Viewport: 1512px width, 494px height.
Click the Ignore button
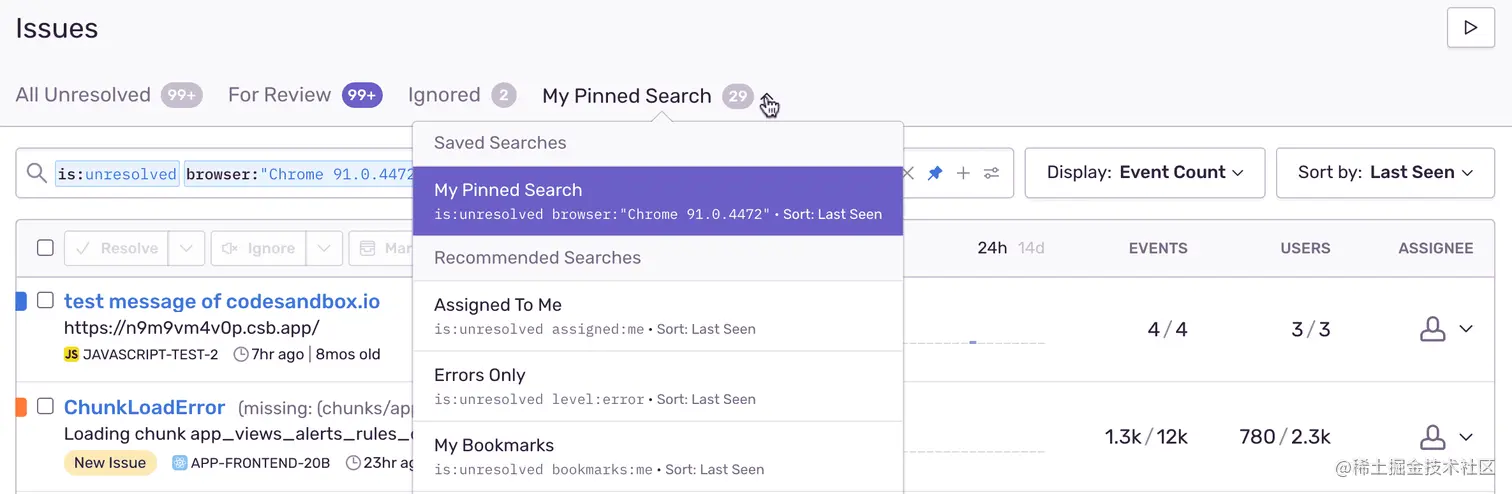tap(258, 248)
